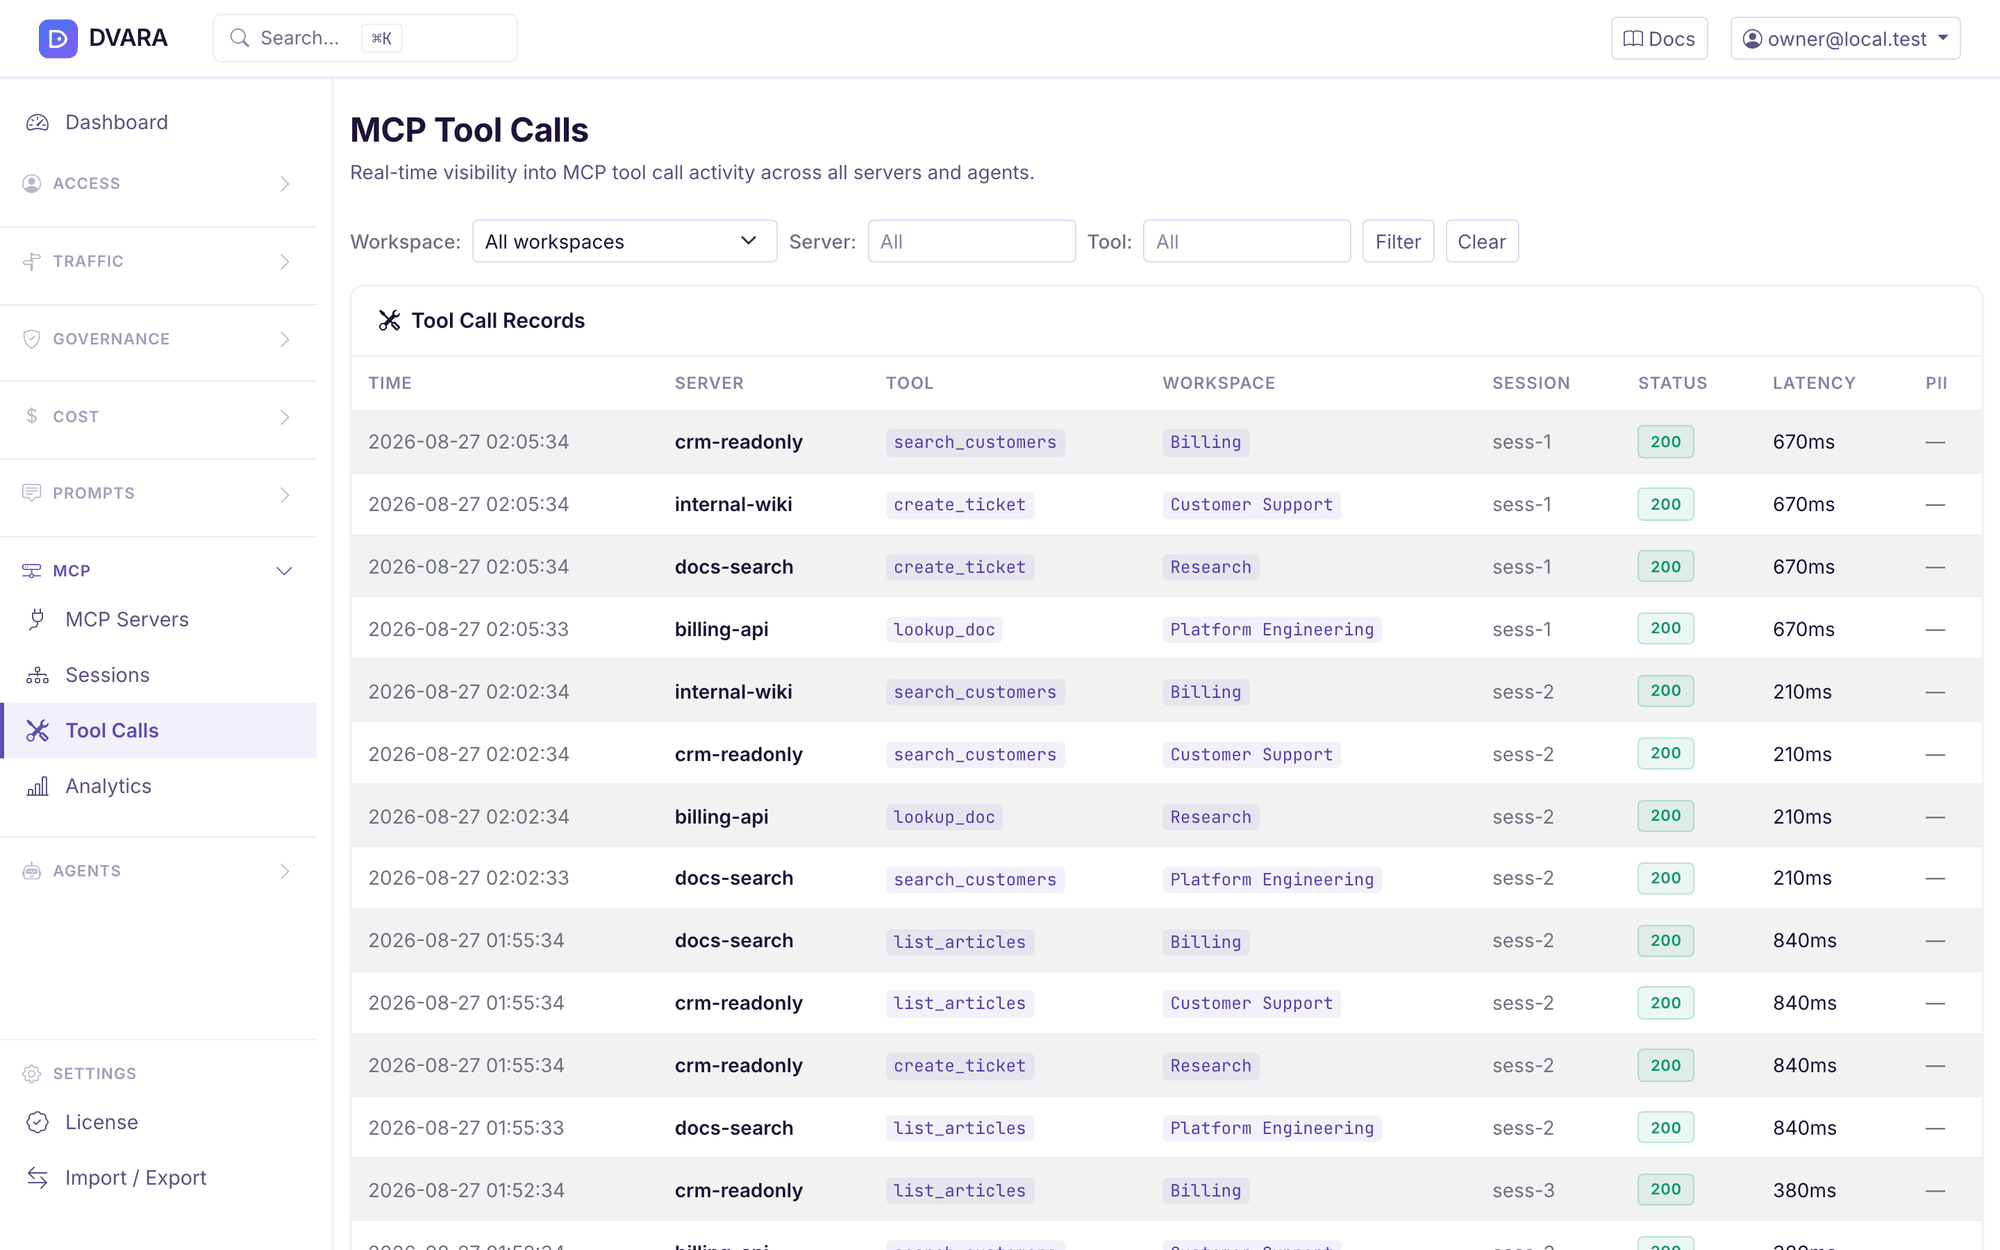
Task: Expand the Cost section chevron
Action: point(285,416)
